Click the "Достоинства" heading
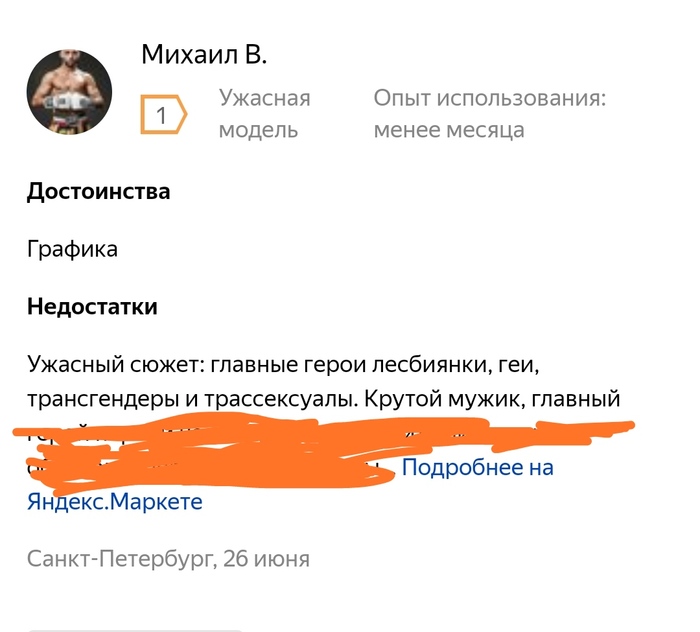This screenshot has width=700, height=632. 98,191
